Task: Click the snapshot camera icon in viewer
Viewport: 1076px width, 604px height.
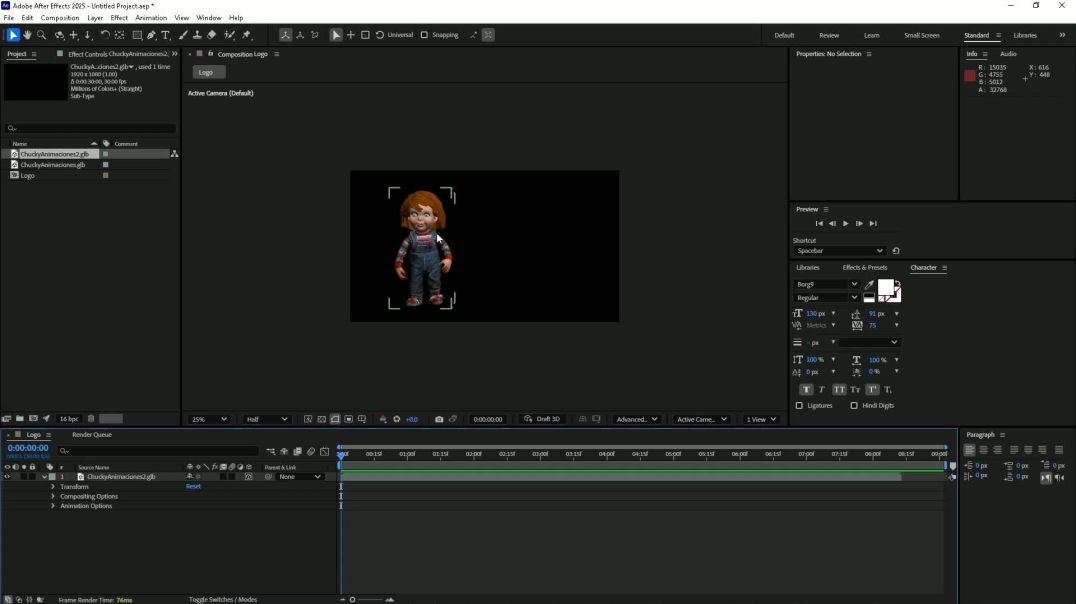Action: 439,419
